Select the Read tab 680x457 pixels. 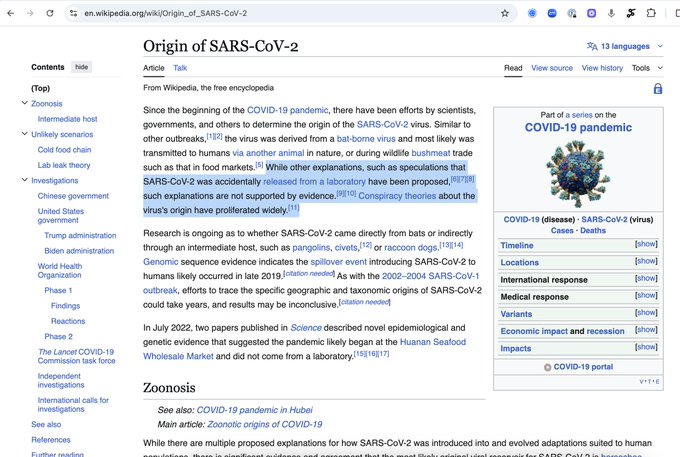pyautogui.click(x=513, y=68)
